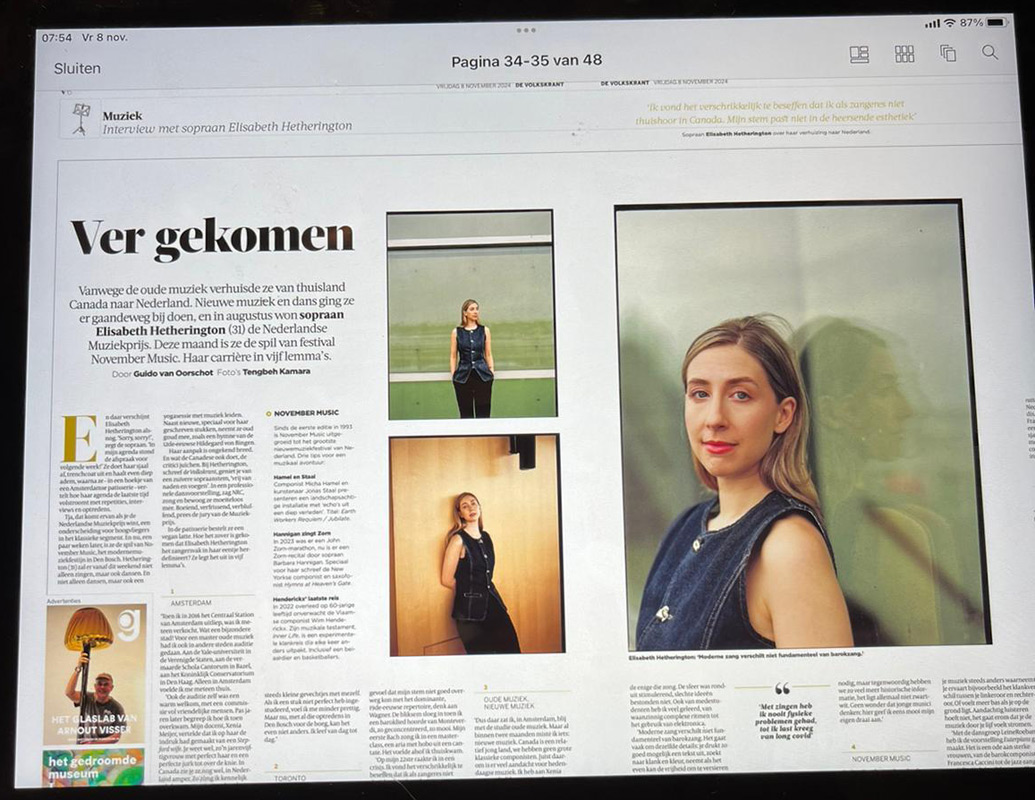Open the article layout view icon
The width and height of the screenshot is (1035, 800).
(859, 54)
